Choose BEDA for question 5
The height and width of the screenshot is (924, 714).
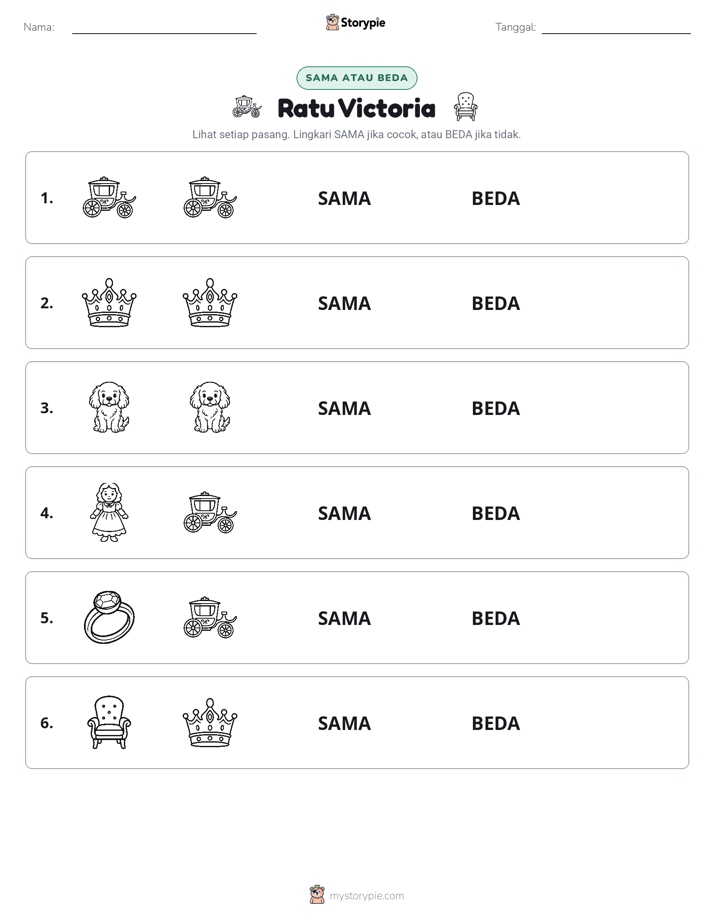tap(496, 618)
